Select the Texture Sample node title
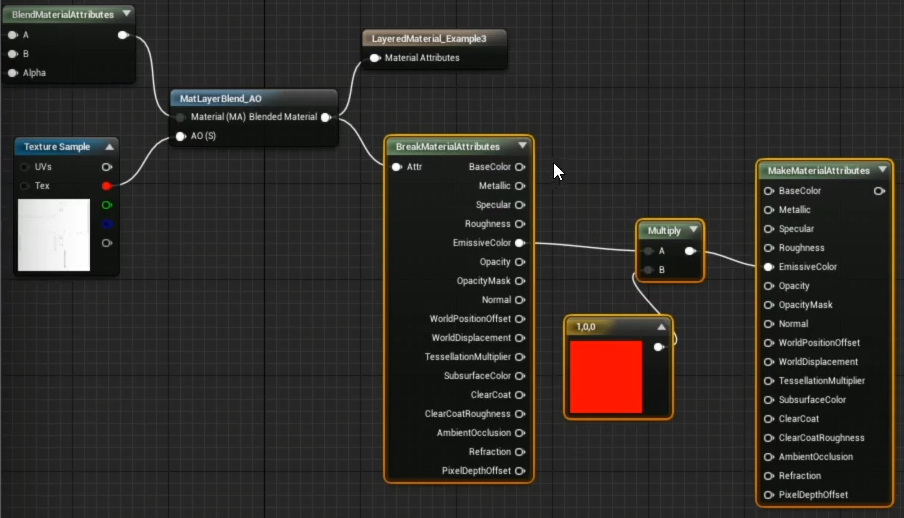 click(x=56, y=147)
